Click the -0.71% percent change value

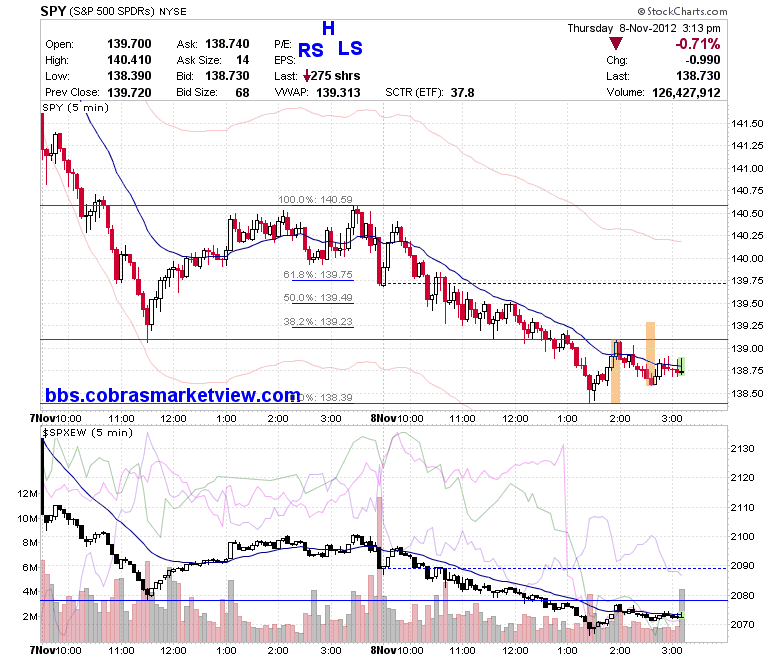pos(697,44)
